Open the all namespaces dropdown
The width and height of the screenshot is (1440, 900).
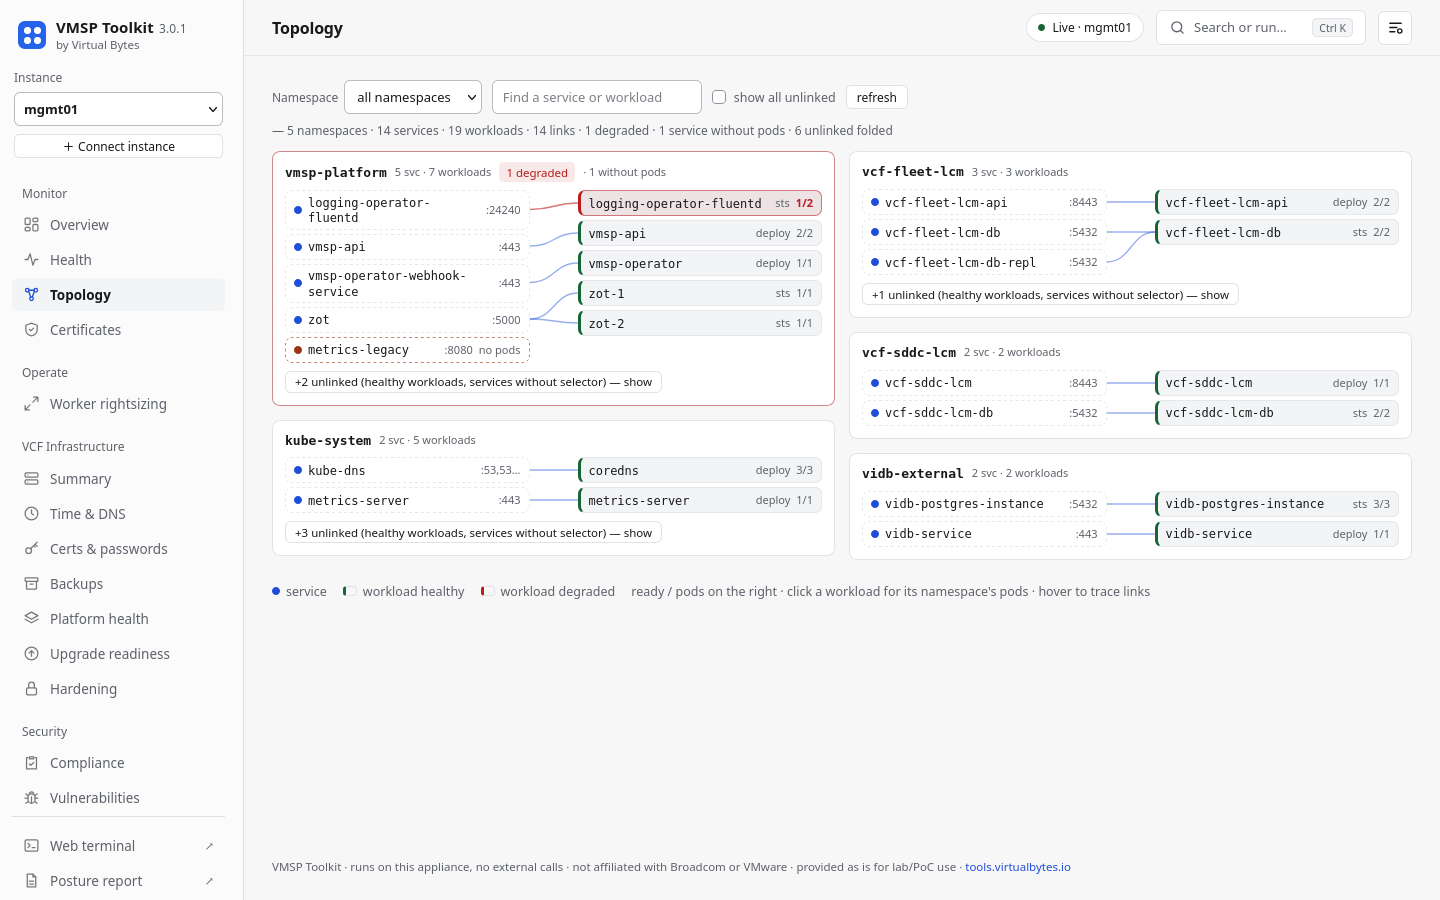(x=413, y=97)
